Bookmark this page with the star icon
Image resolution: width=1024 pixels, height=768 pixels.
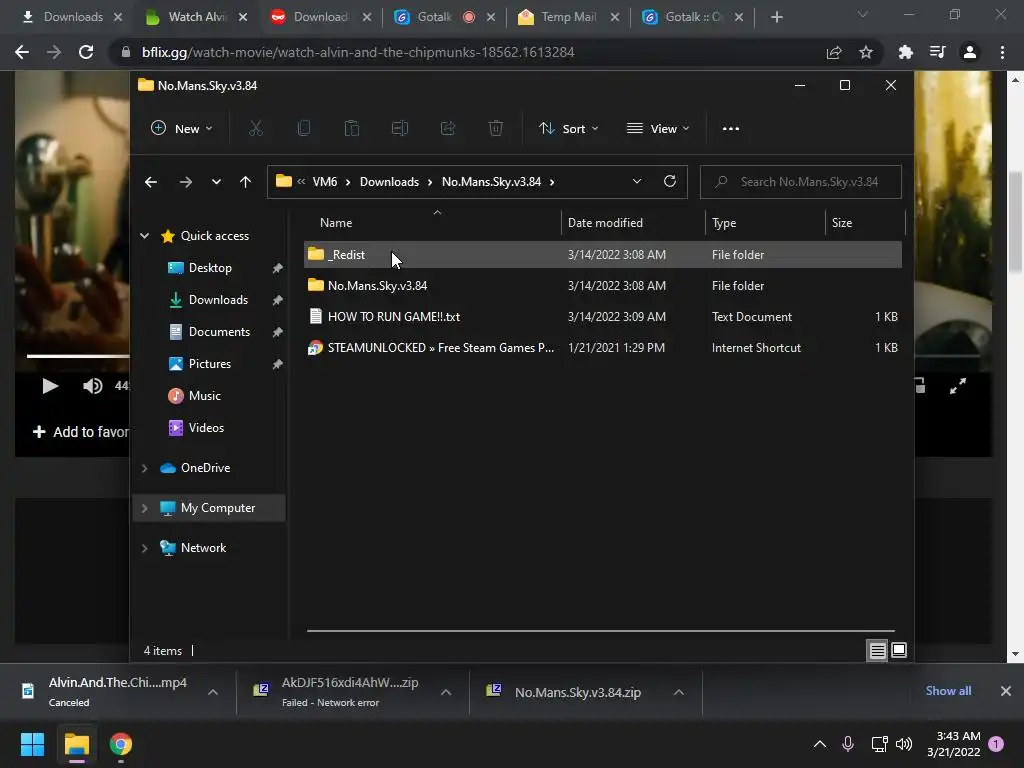(x=866, y=52)
